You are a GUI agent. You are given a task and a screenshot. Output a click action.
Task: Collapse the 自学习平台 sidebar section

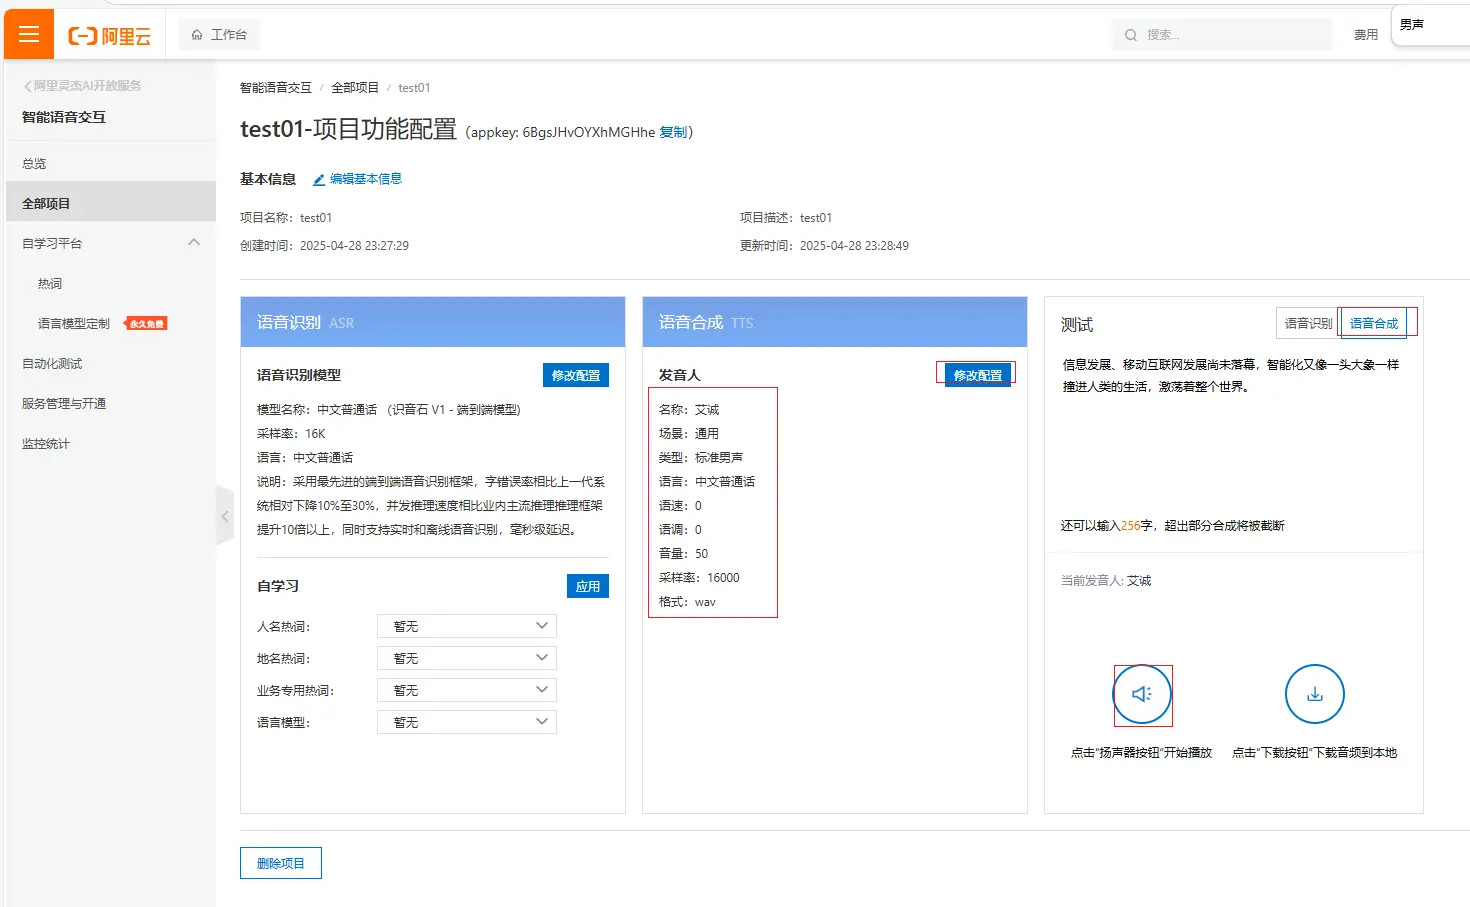coord(194,243)
